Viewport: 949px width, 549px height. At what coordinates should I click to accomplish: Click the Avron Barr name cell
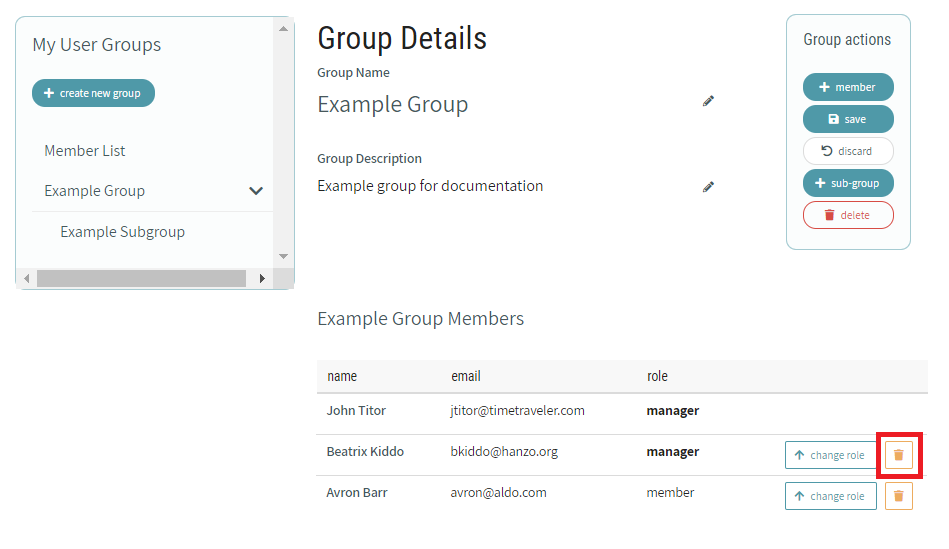[x=356, y=493]
